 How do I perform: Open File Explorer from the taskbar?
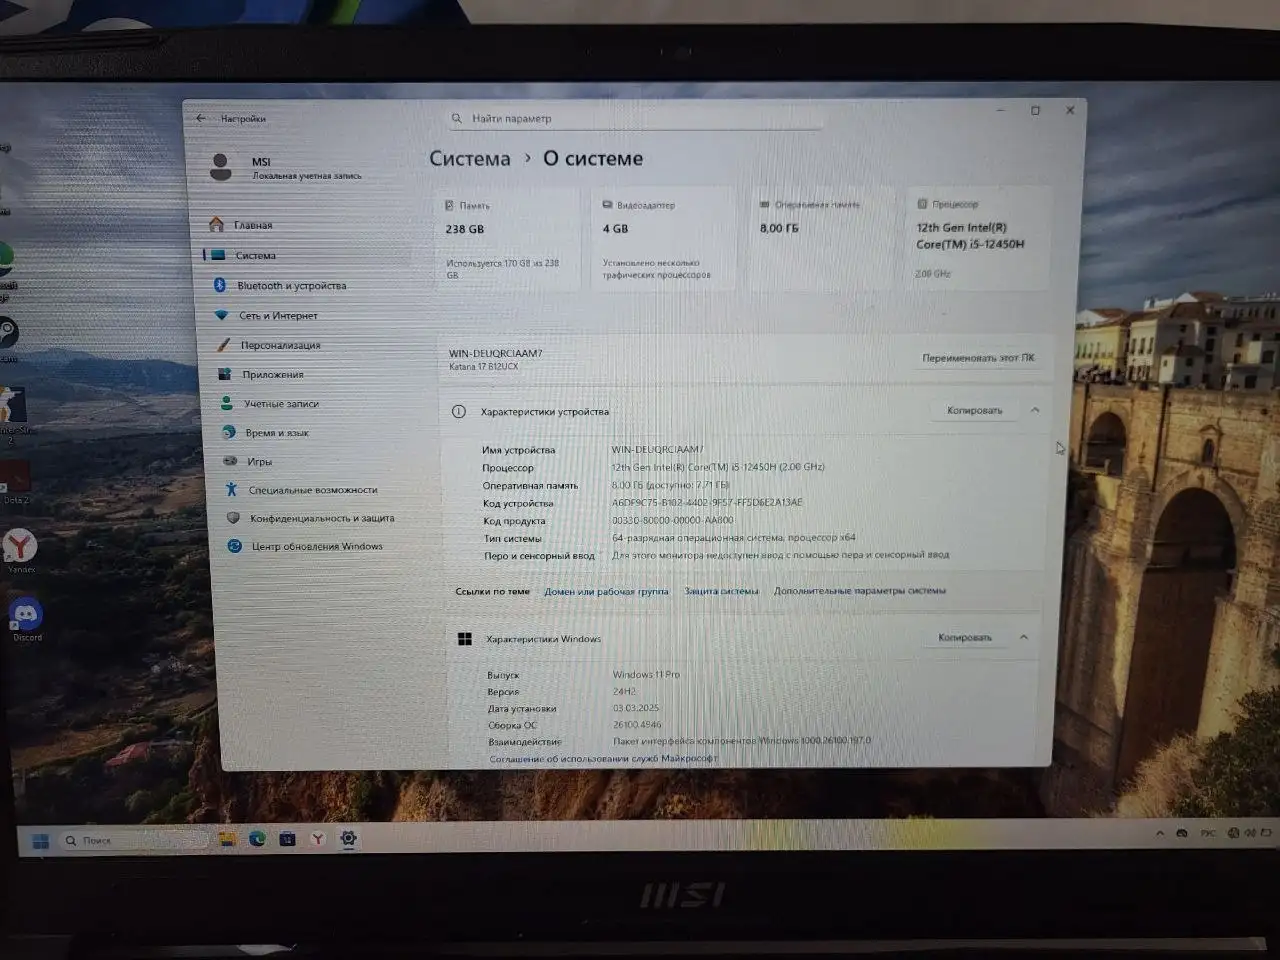pos(227,839)
